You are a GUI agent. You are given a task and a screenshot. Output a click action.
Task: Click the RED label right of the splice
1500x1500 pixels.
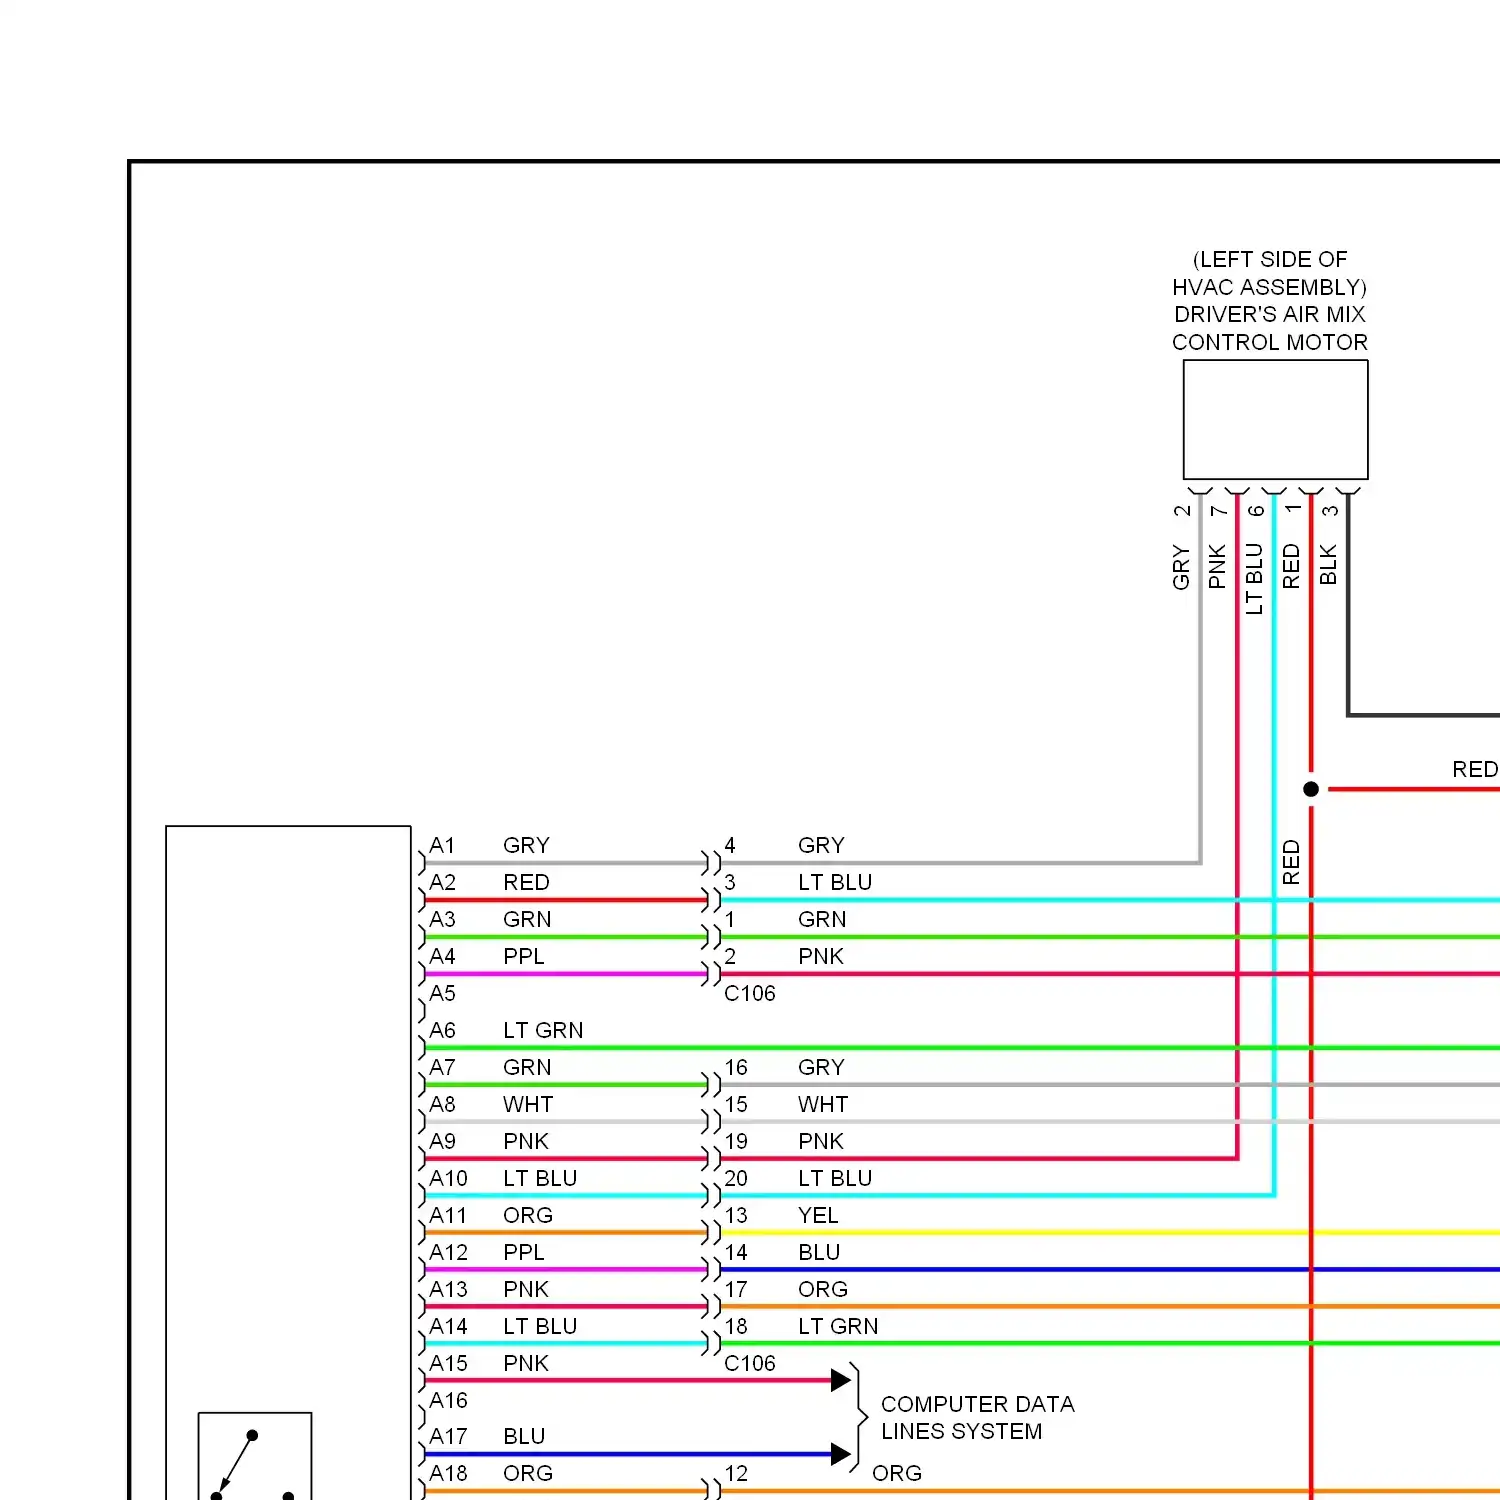click(1475, 770)
